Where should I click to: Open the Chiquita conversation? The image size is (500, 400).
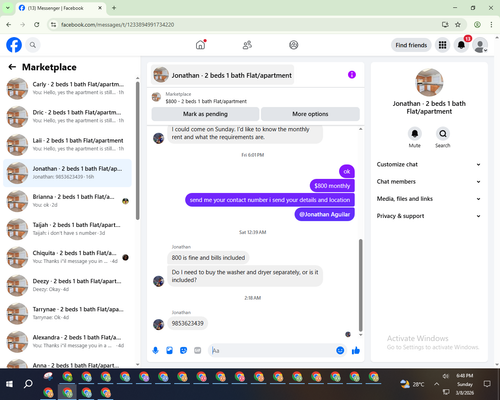[x=67, y=257]
